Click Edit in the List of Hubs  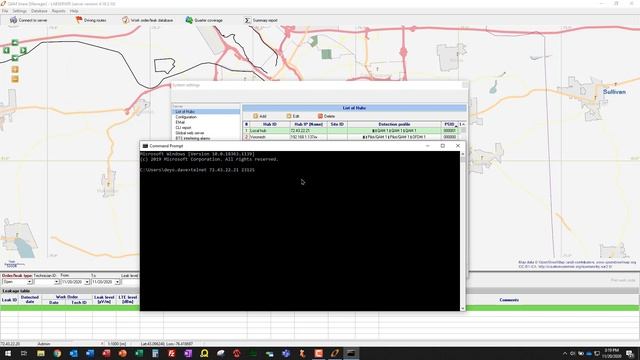(293, 116)
